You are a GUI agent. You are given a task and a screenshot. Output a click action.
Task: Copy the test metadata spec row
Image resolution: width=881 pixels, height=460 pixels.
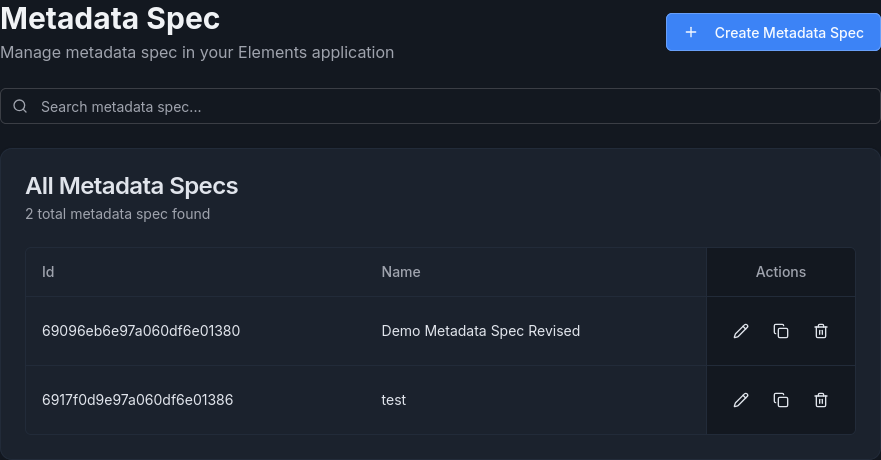click(x=781, y=400)
